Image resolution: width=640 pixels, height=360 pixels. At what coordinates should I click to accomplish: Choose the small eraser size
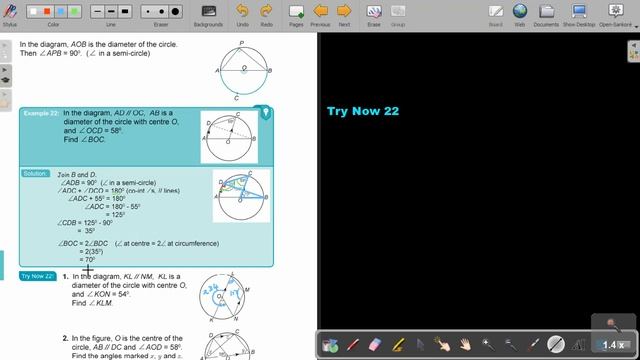click(x=148, y=11)
